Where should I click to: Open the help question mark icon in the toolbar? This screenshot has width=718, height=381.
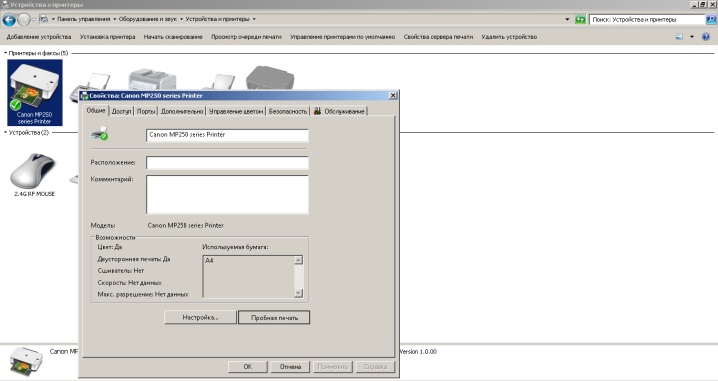coord(706,37)
